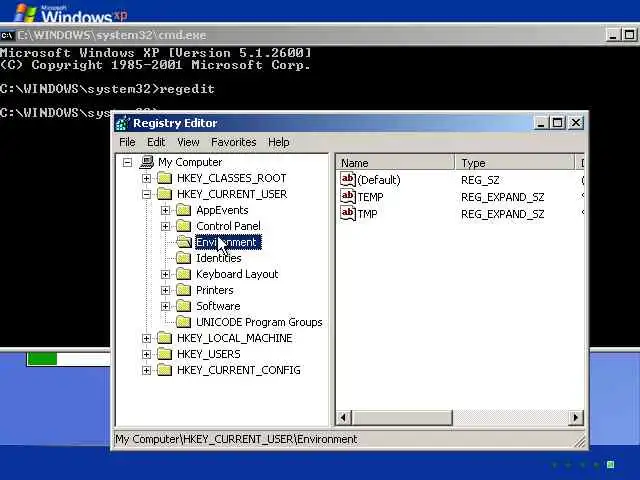Sort by the Name column header
Screen dimensions: 640x480
(x=395, y=163)
